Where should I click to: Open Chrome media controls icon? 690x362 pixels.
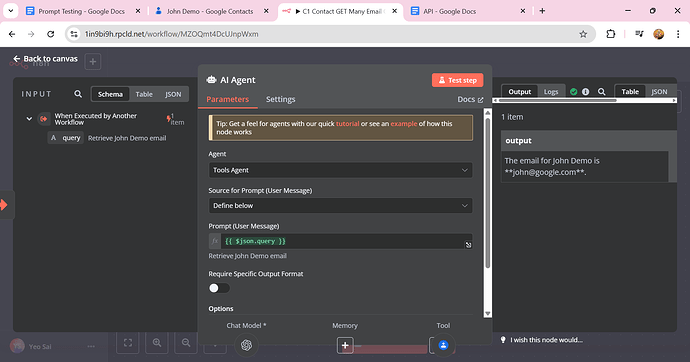pos(639,34)
